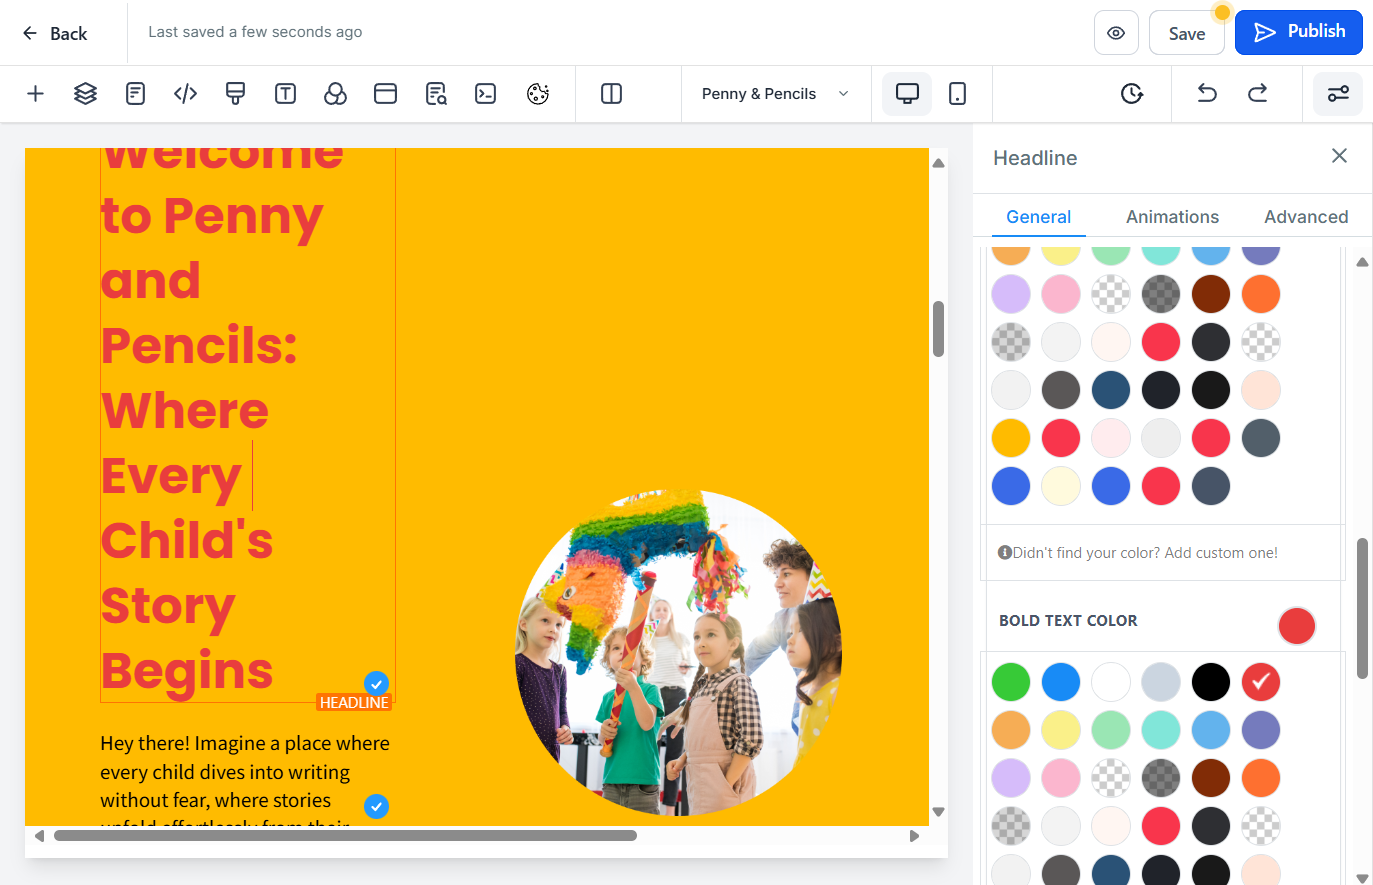Pick the black bold text color swatch
Image resolution: width=1373 pixels, height=885 pixels.
(x=1211, y=682)
